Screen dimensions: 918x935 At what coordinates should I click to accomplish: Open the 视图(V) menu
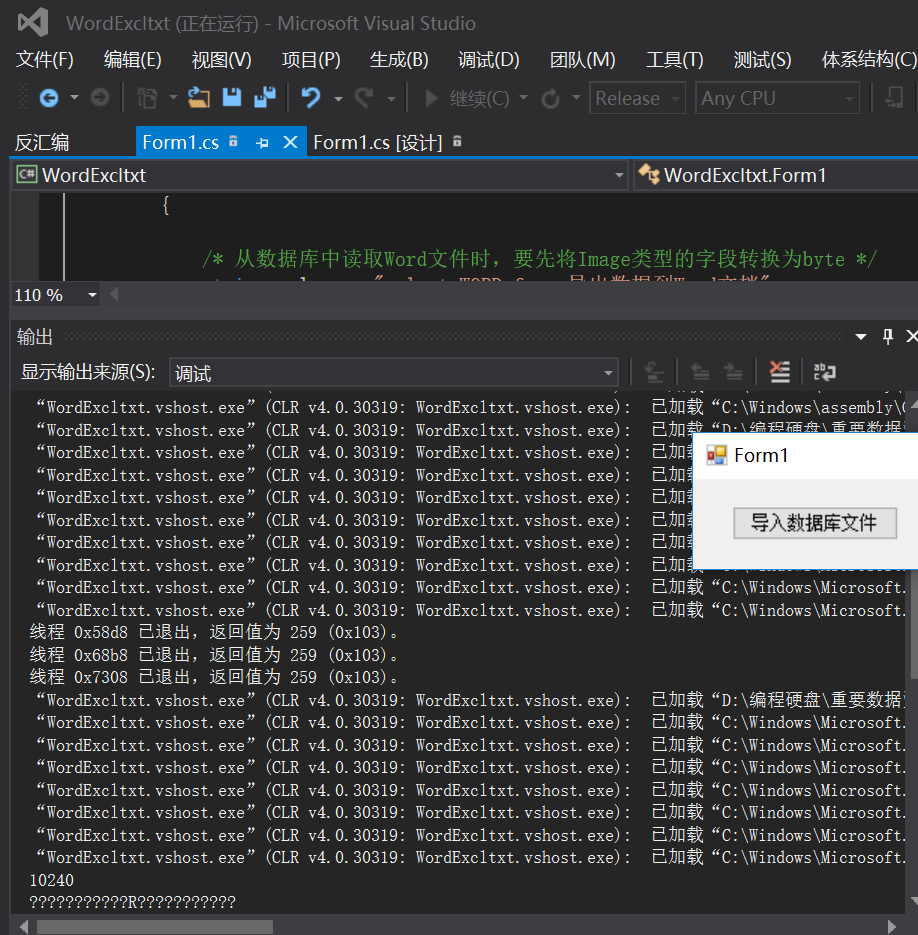[221, 59]
